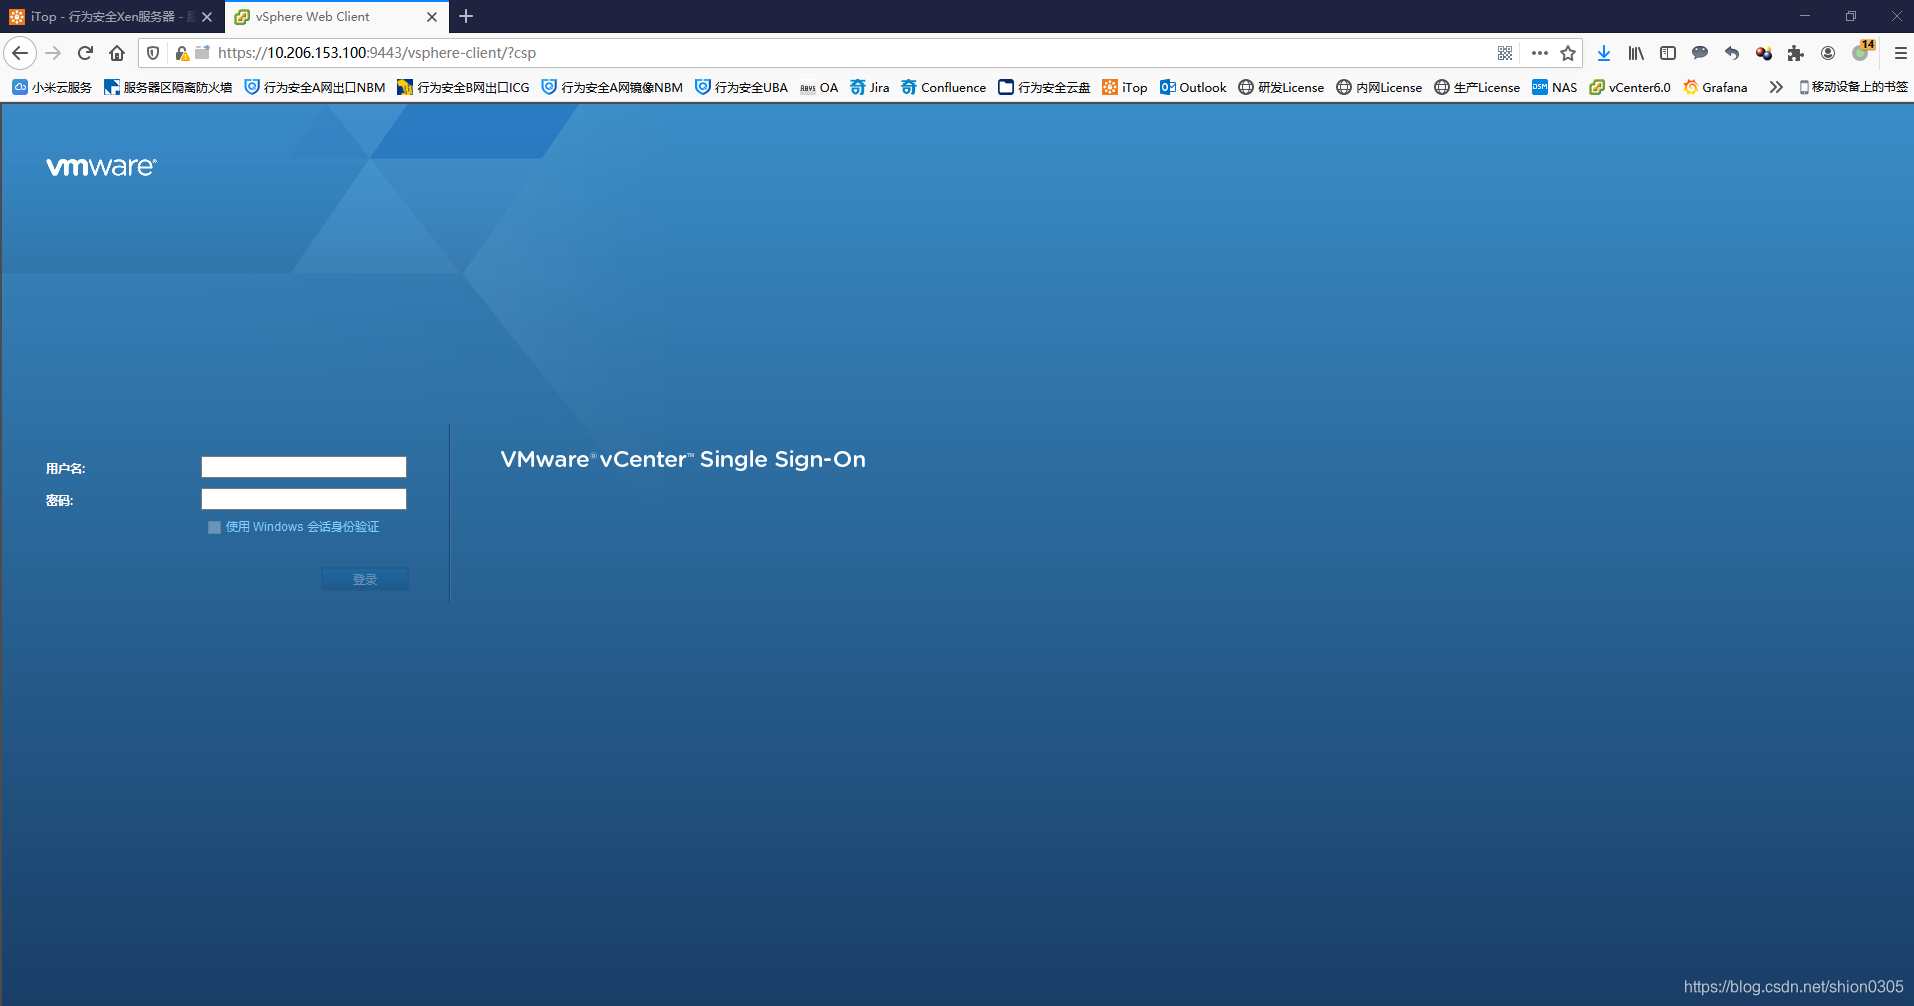The width and height of the screenshot is (1914, 1006).
Task: Open the Firefox hamburger menu
Action: point(1901,53)
